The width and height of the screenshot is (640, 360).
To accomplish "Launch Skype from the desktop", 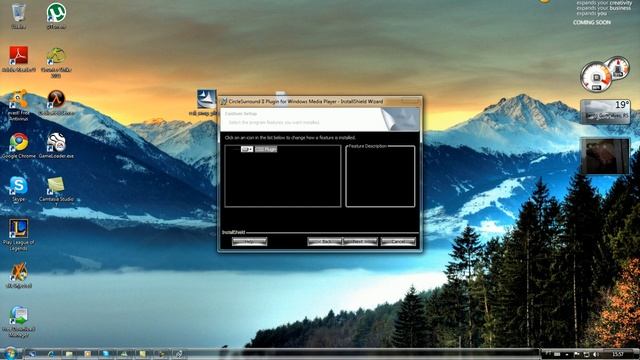I will 18,189.
